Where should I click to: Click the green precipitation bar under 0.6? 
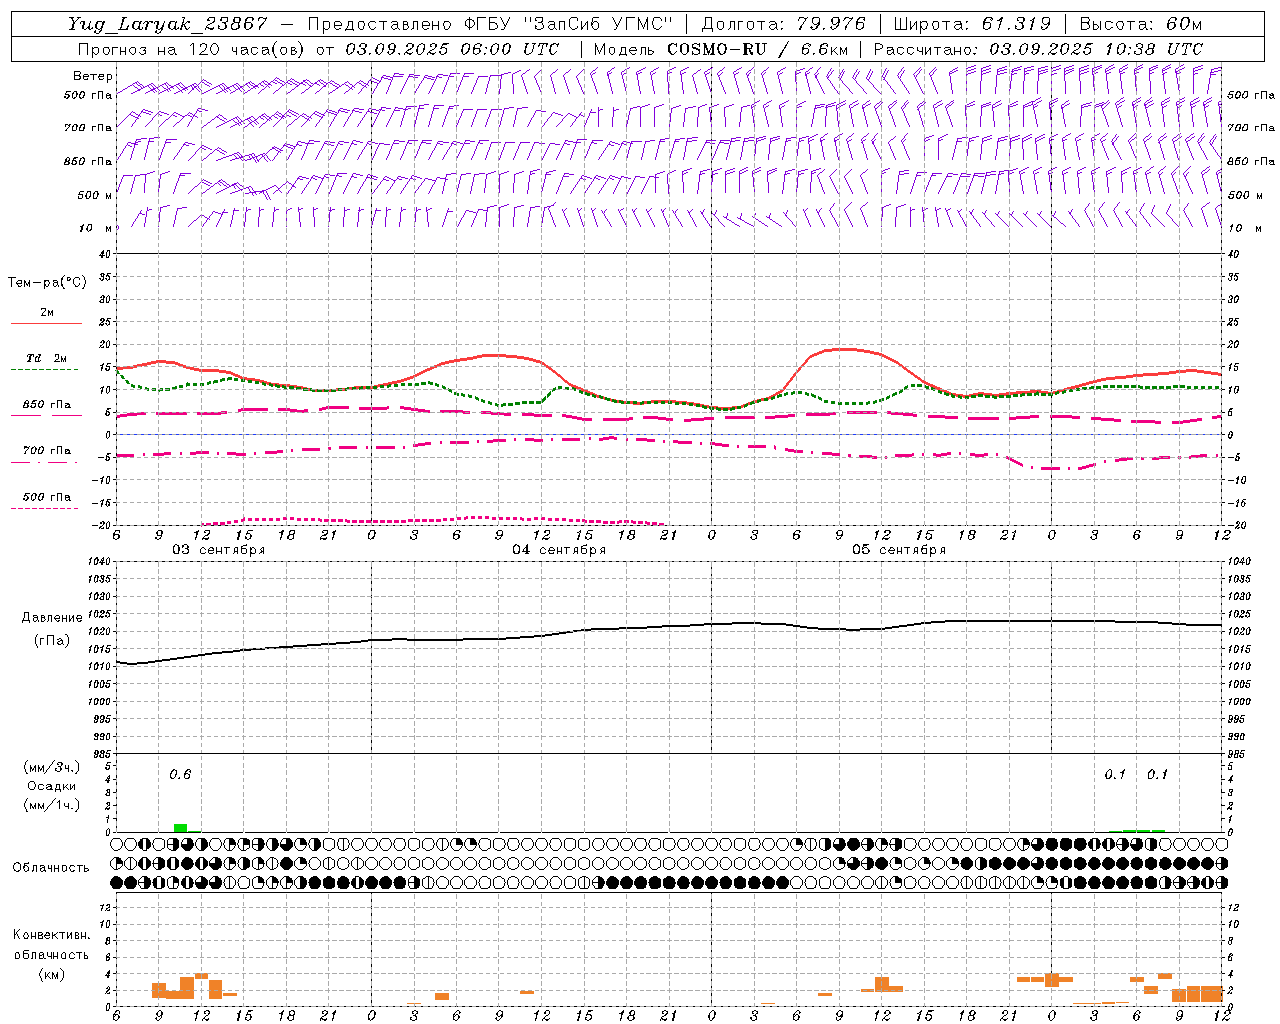pos(180,828)
